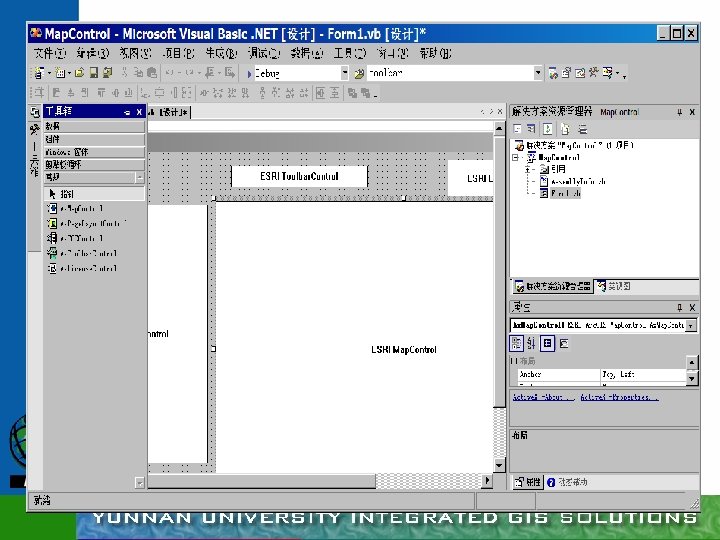
Task: Click the Find in Files icon
Action: (359, 73)
